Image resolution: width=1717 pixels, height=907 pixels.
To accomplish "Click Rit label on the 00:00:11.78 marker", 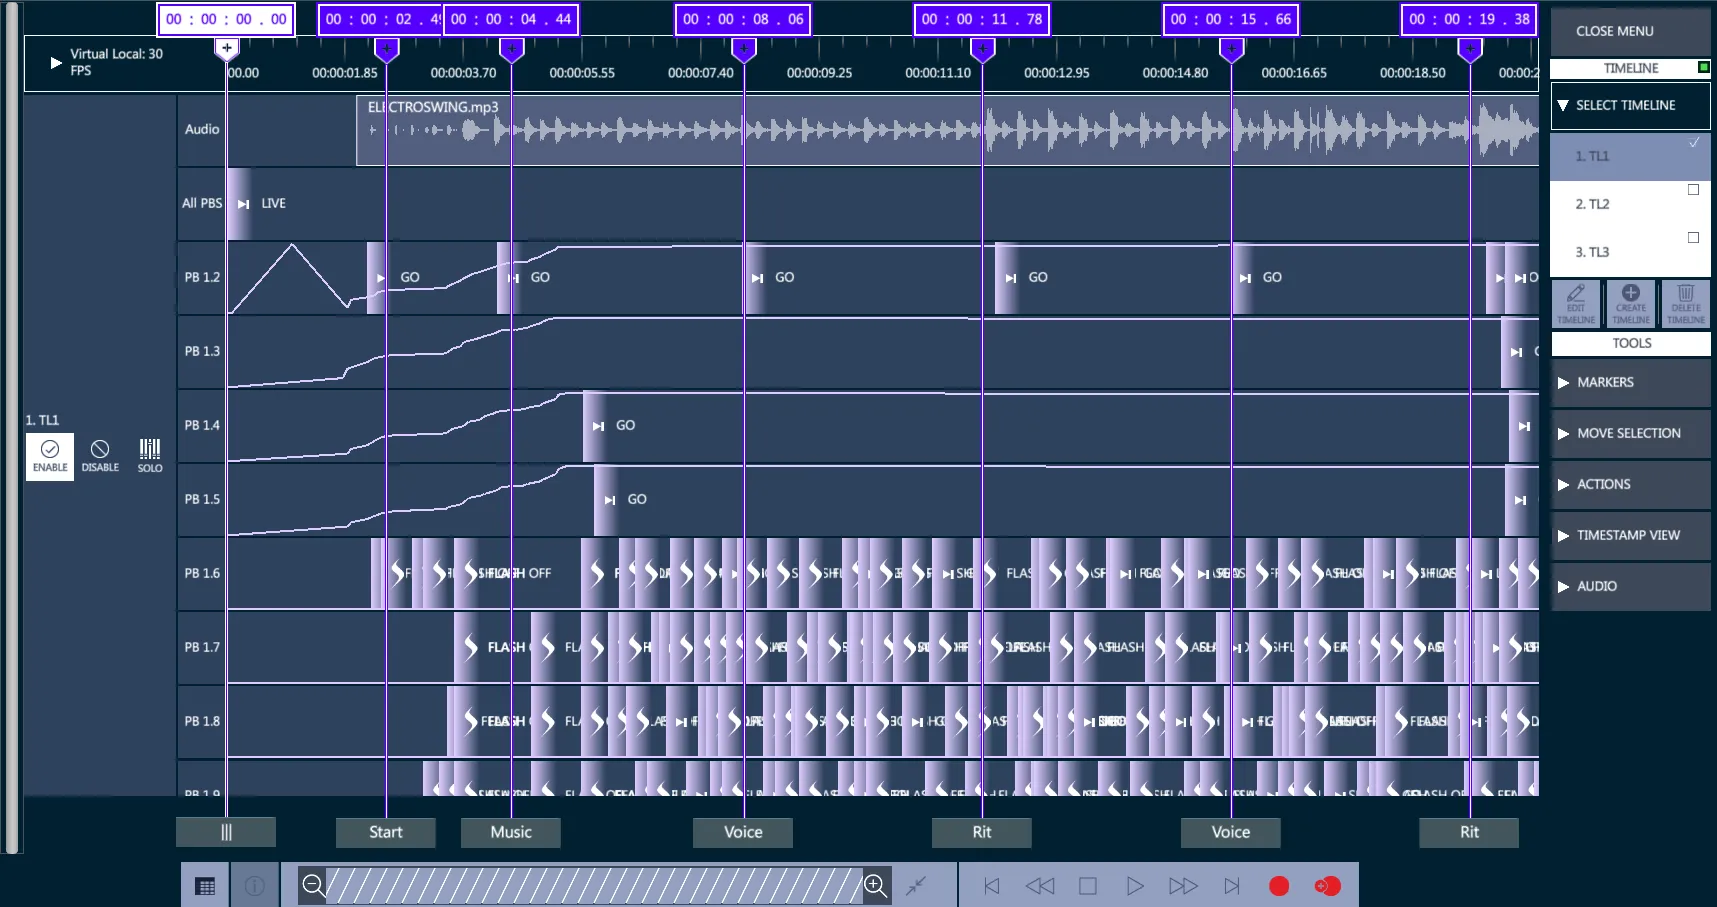I will (x=982, y=832).
